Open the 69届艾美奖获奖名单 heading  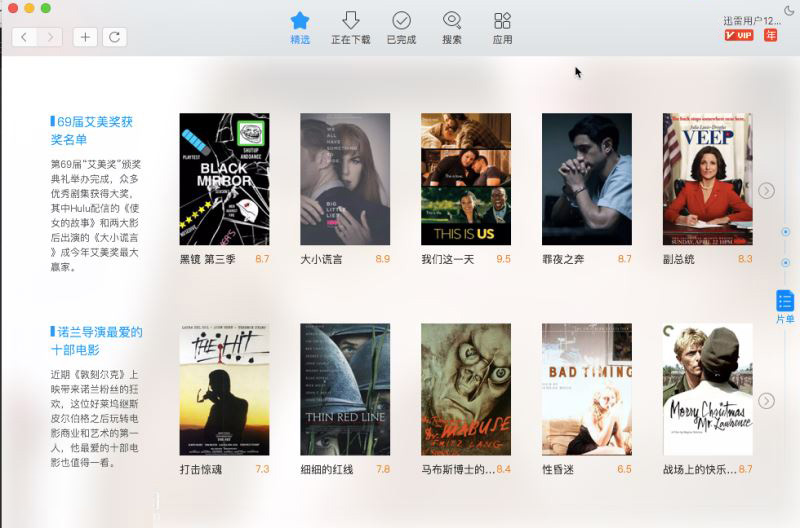tap(92, 131)
